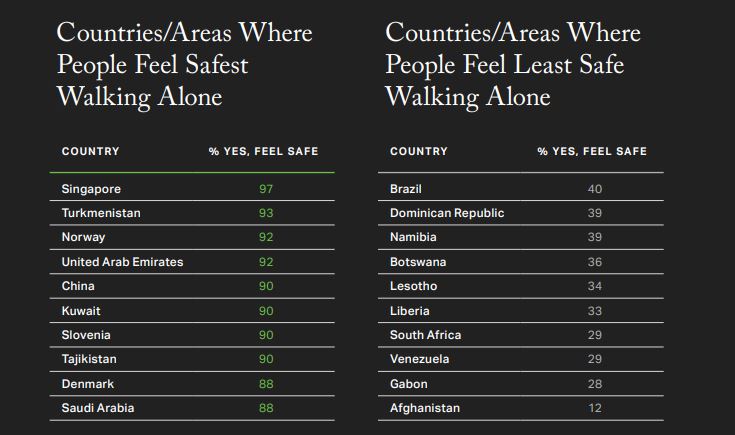The height and width of the screenshot is (435, 735).
Task: Select Brazil in least safe table
Action: (407, 189)
